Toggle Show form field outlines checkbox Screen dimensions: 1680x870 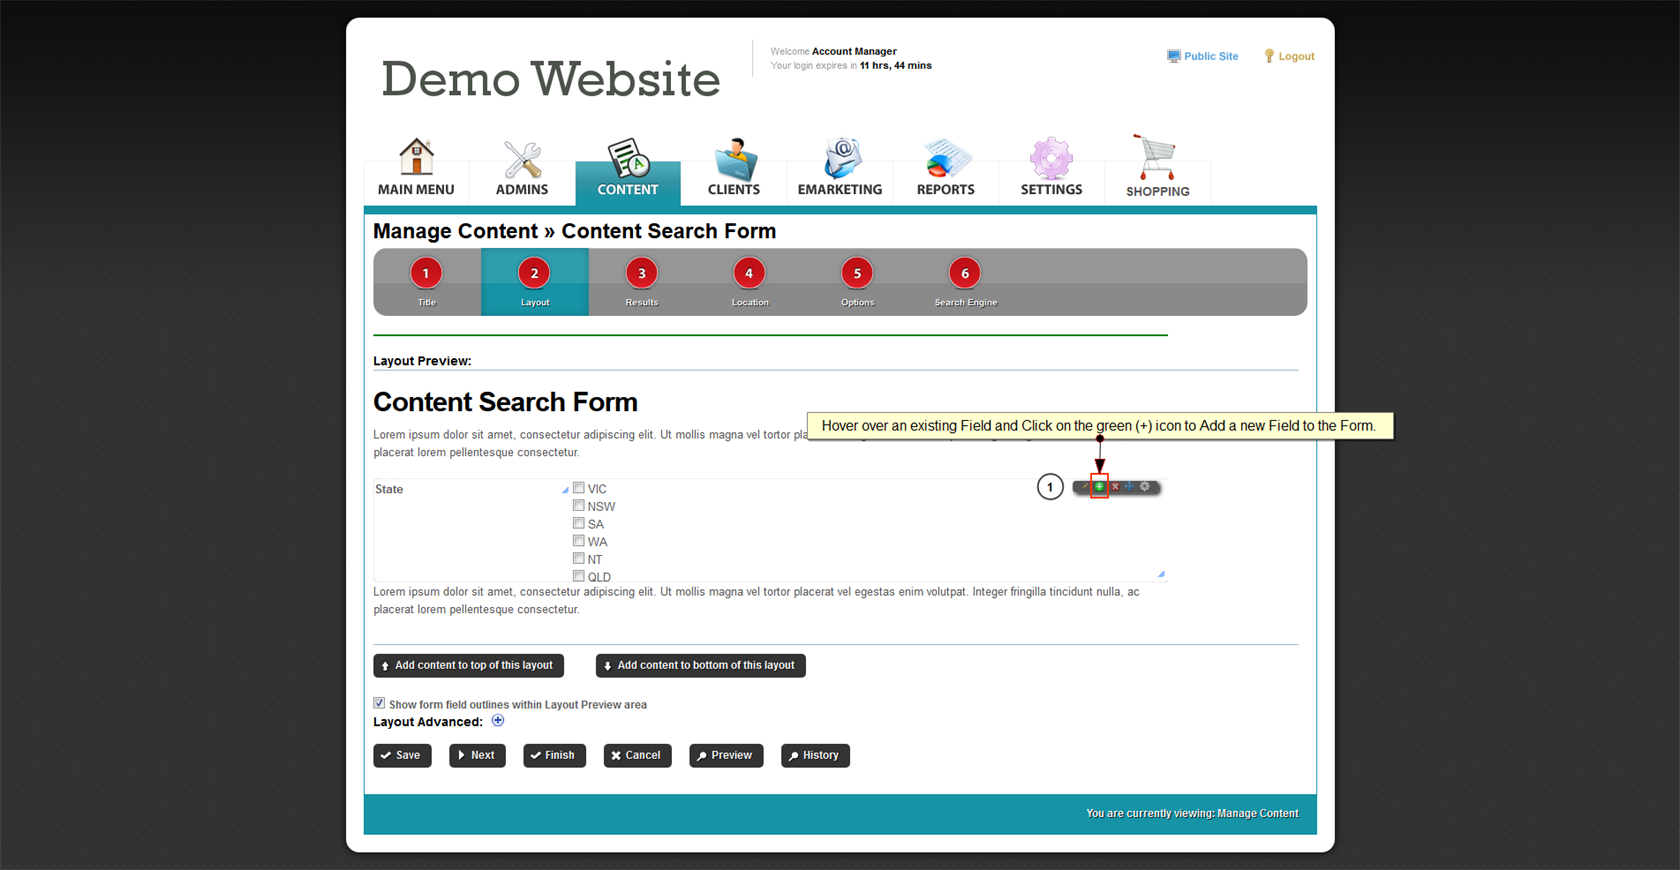[x=379, y=703]
